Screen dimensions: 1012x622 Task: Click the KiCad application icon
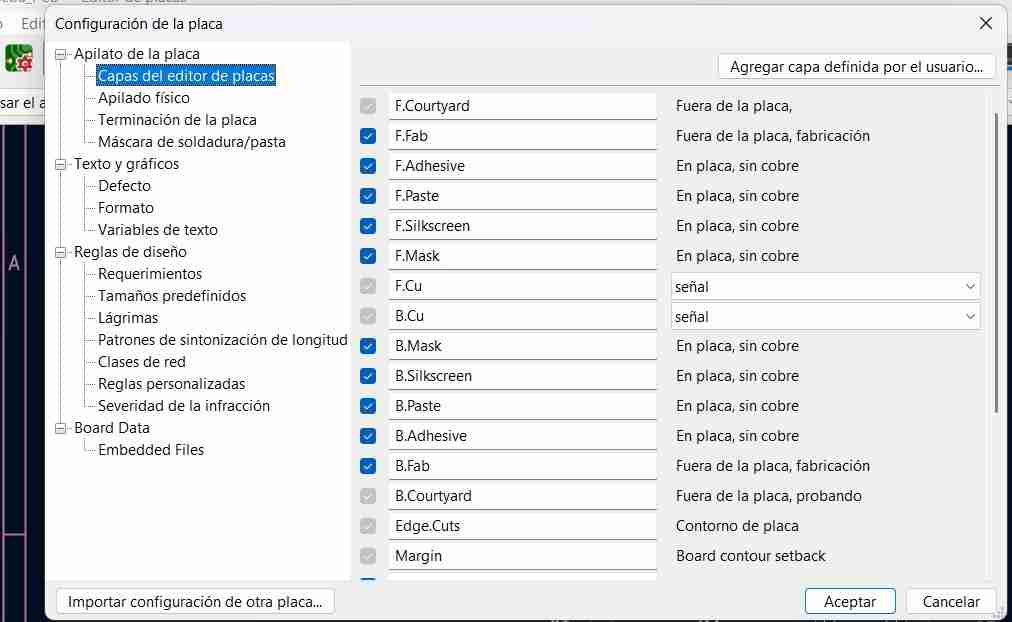pyautogui.click(x=20, y=57)
